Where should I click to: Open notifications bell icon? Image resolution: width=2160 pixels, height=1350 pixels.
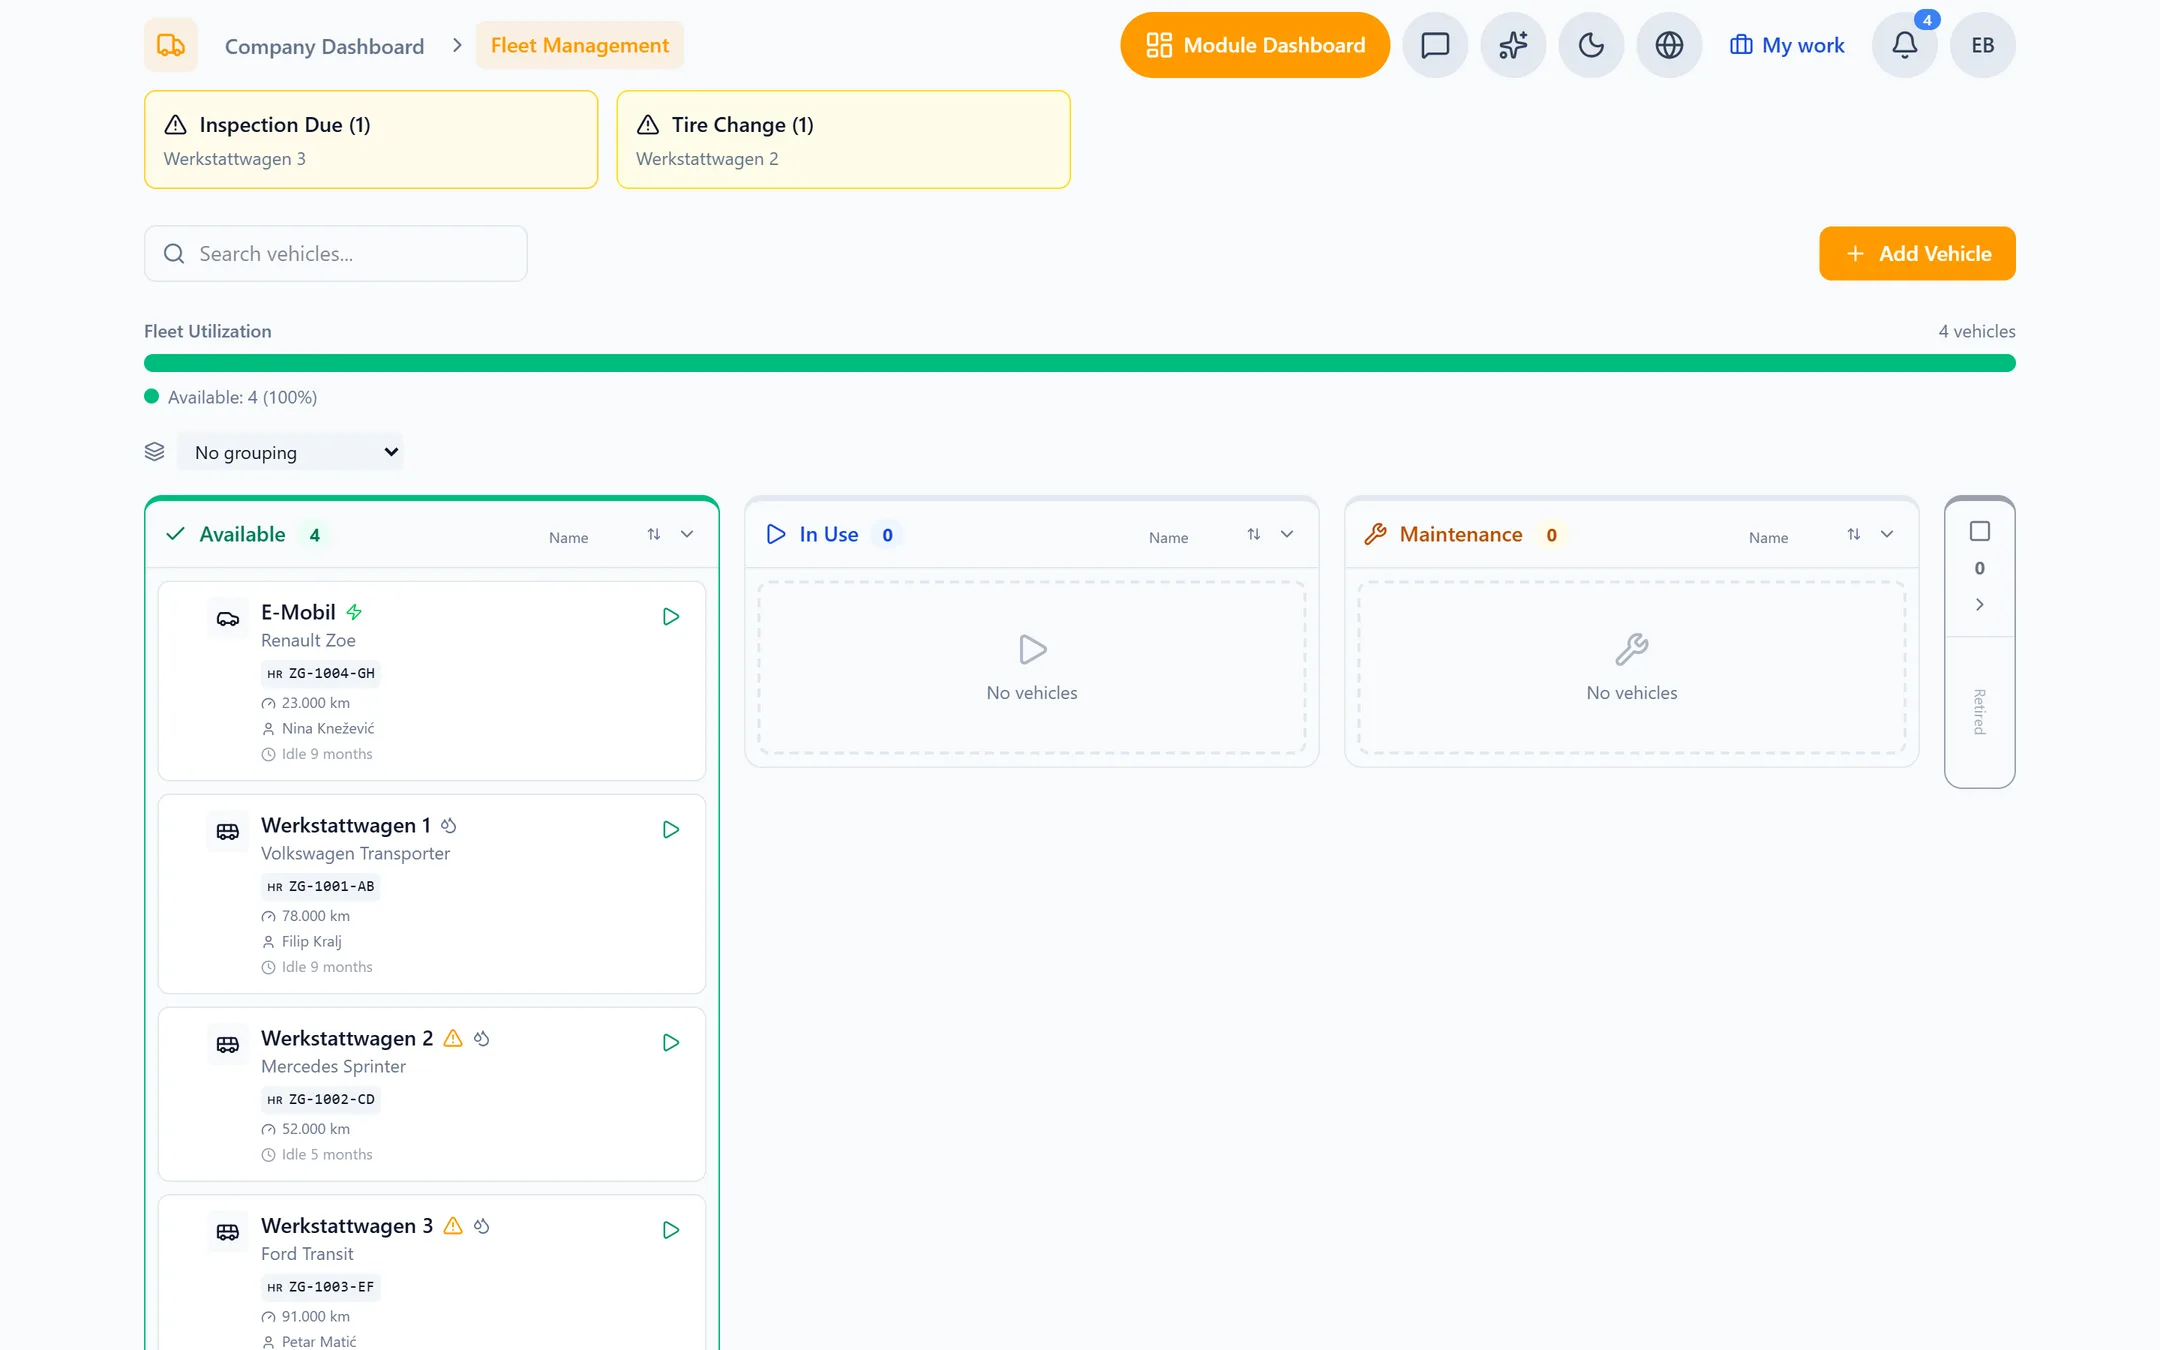coord(1905,45)
